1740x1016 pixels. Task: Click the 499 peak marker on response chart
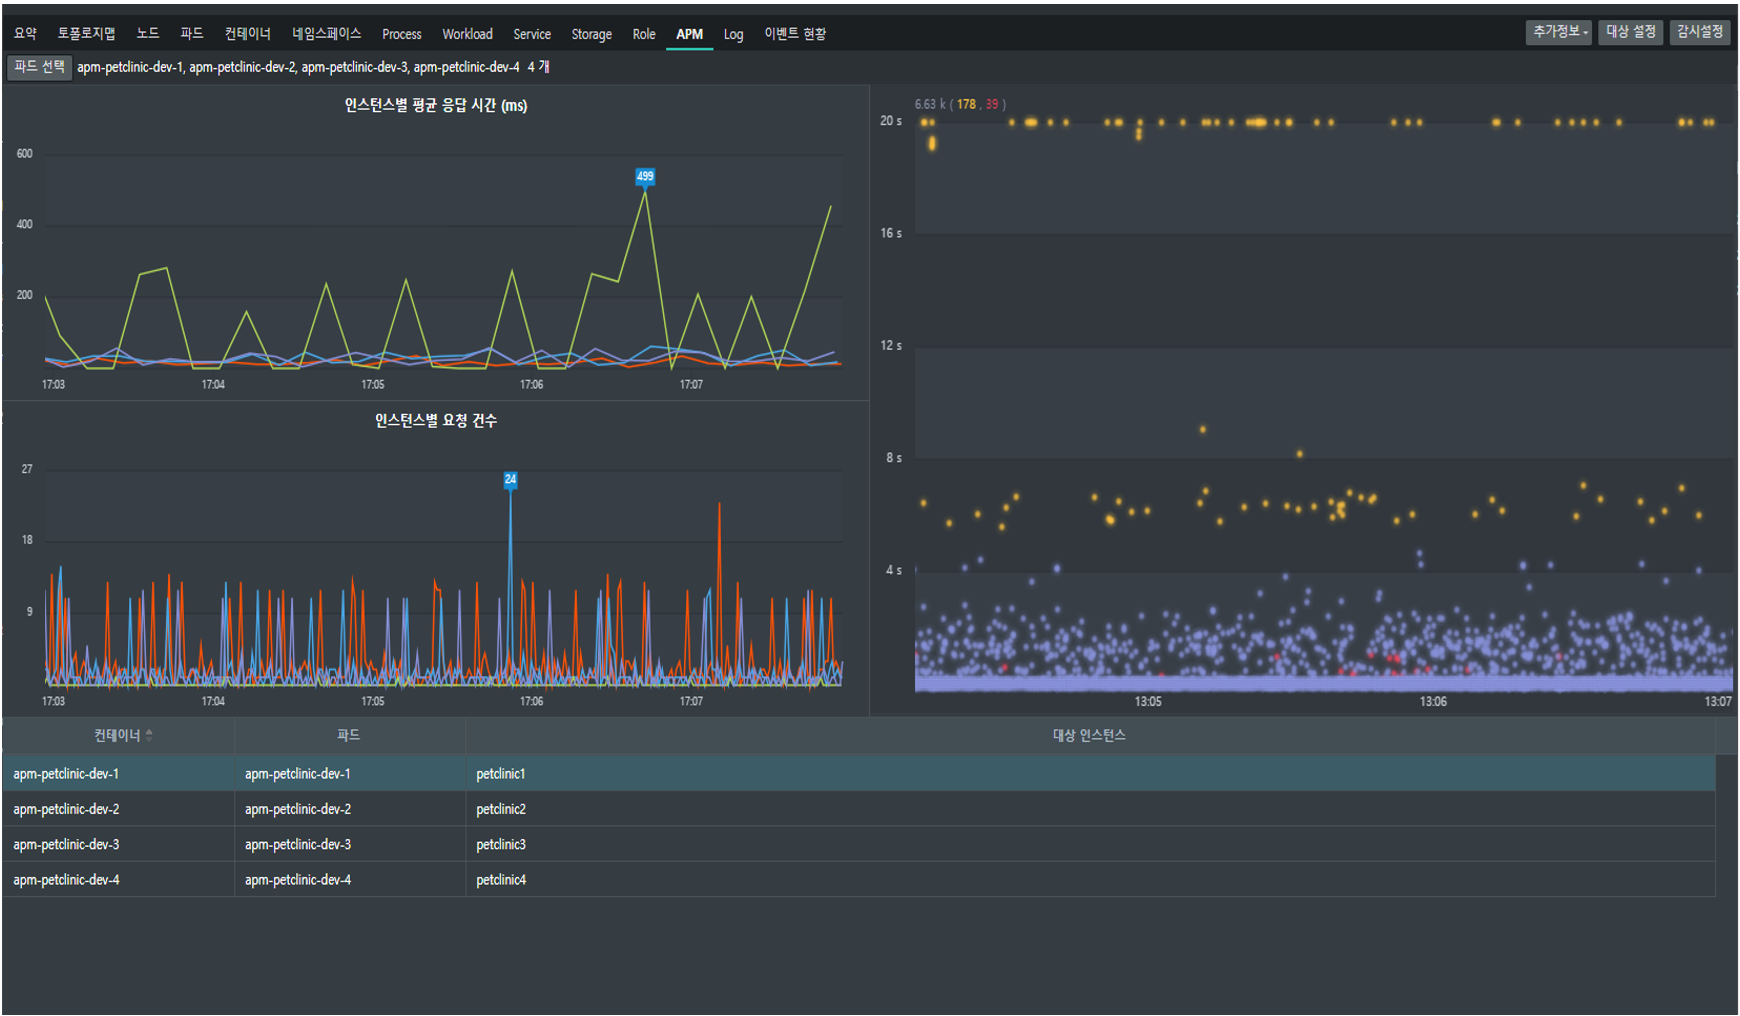[645, 177]
